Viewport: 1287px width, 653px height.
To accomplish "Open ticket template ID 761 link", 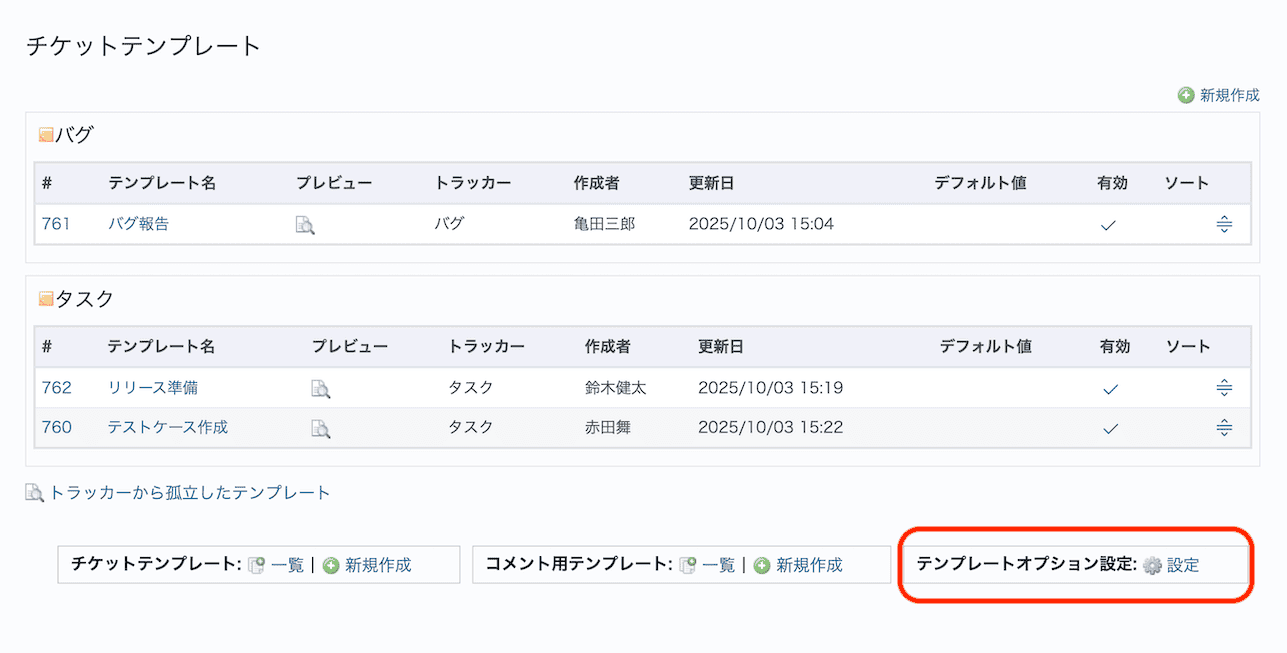I will click(56, 224).
